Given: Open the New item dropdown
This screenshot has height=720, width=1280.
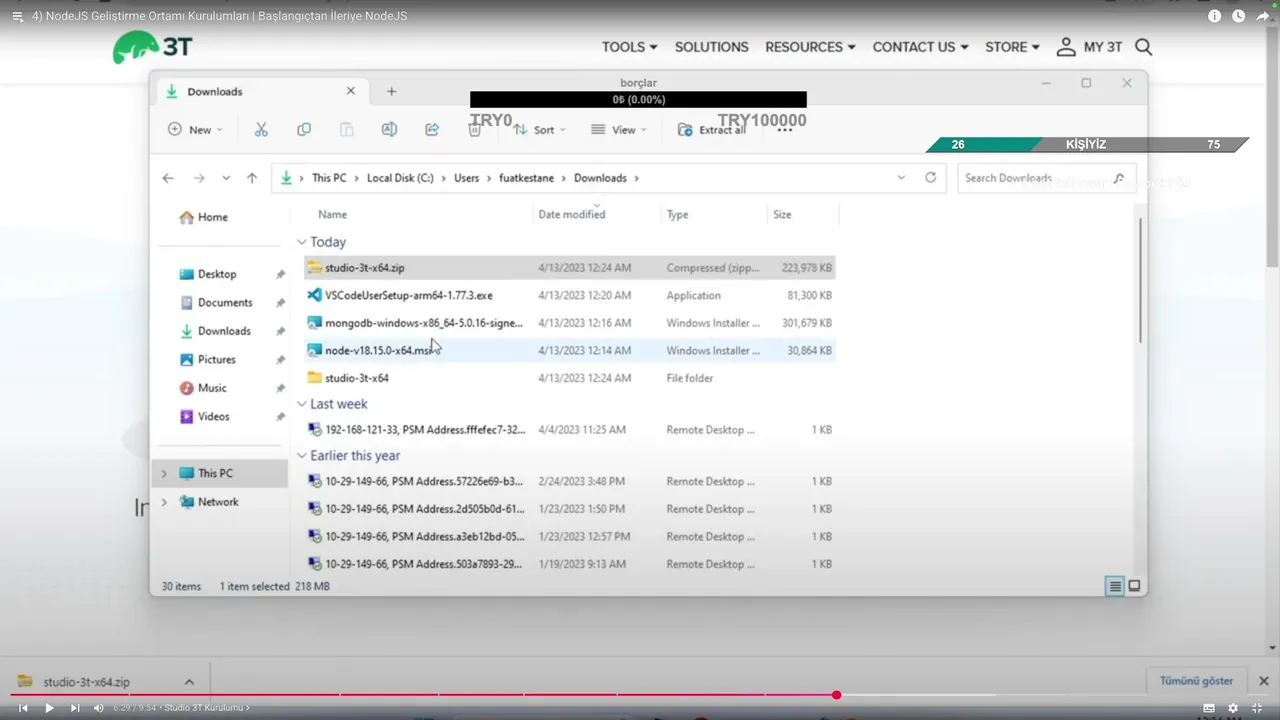Looking at the screenshot, I should 195,130.
